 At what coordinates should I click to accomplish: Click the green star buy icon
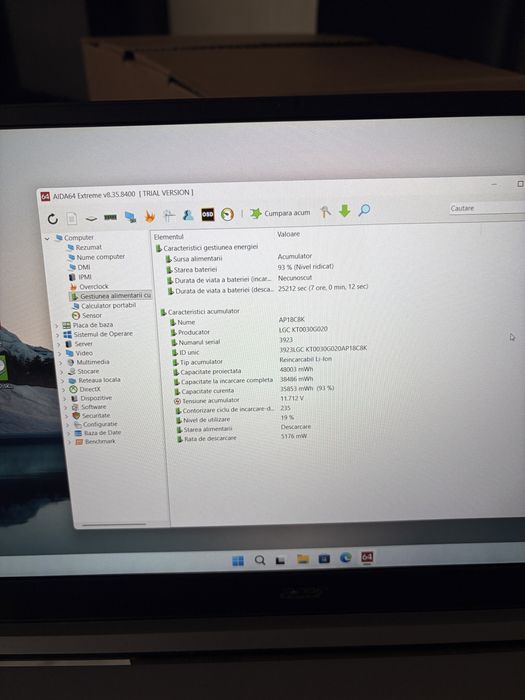(256, 213)
